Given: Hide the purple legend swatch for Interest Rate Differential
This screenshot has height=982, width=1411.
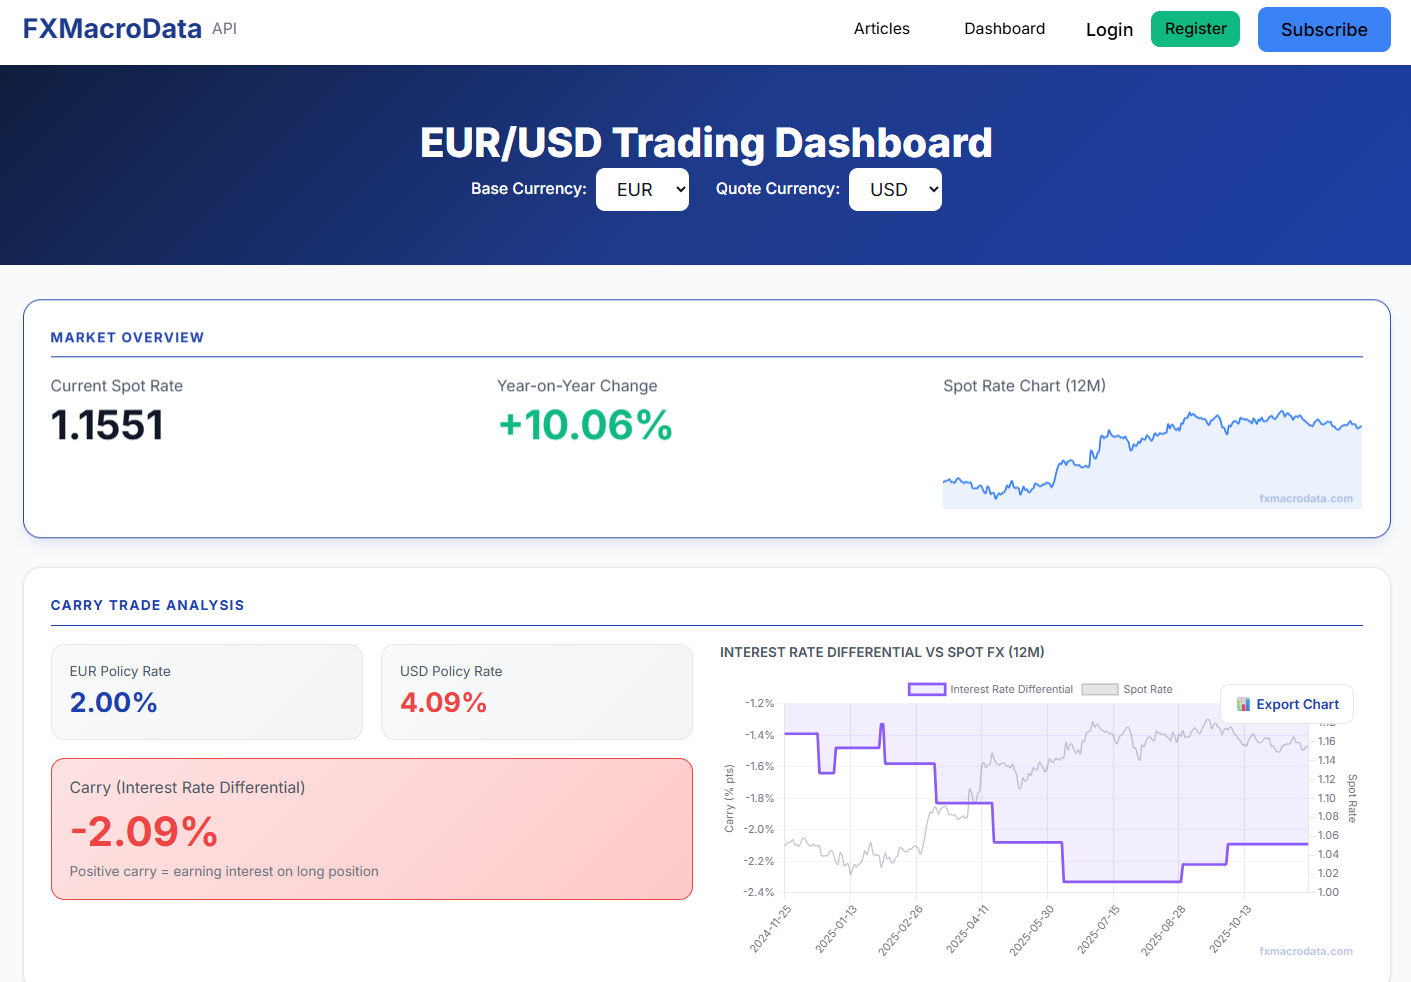Looking at the screenshot, I should (x=927, y=689).
